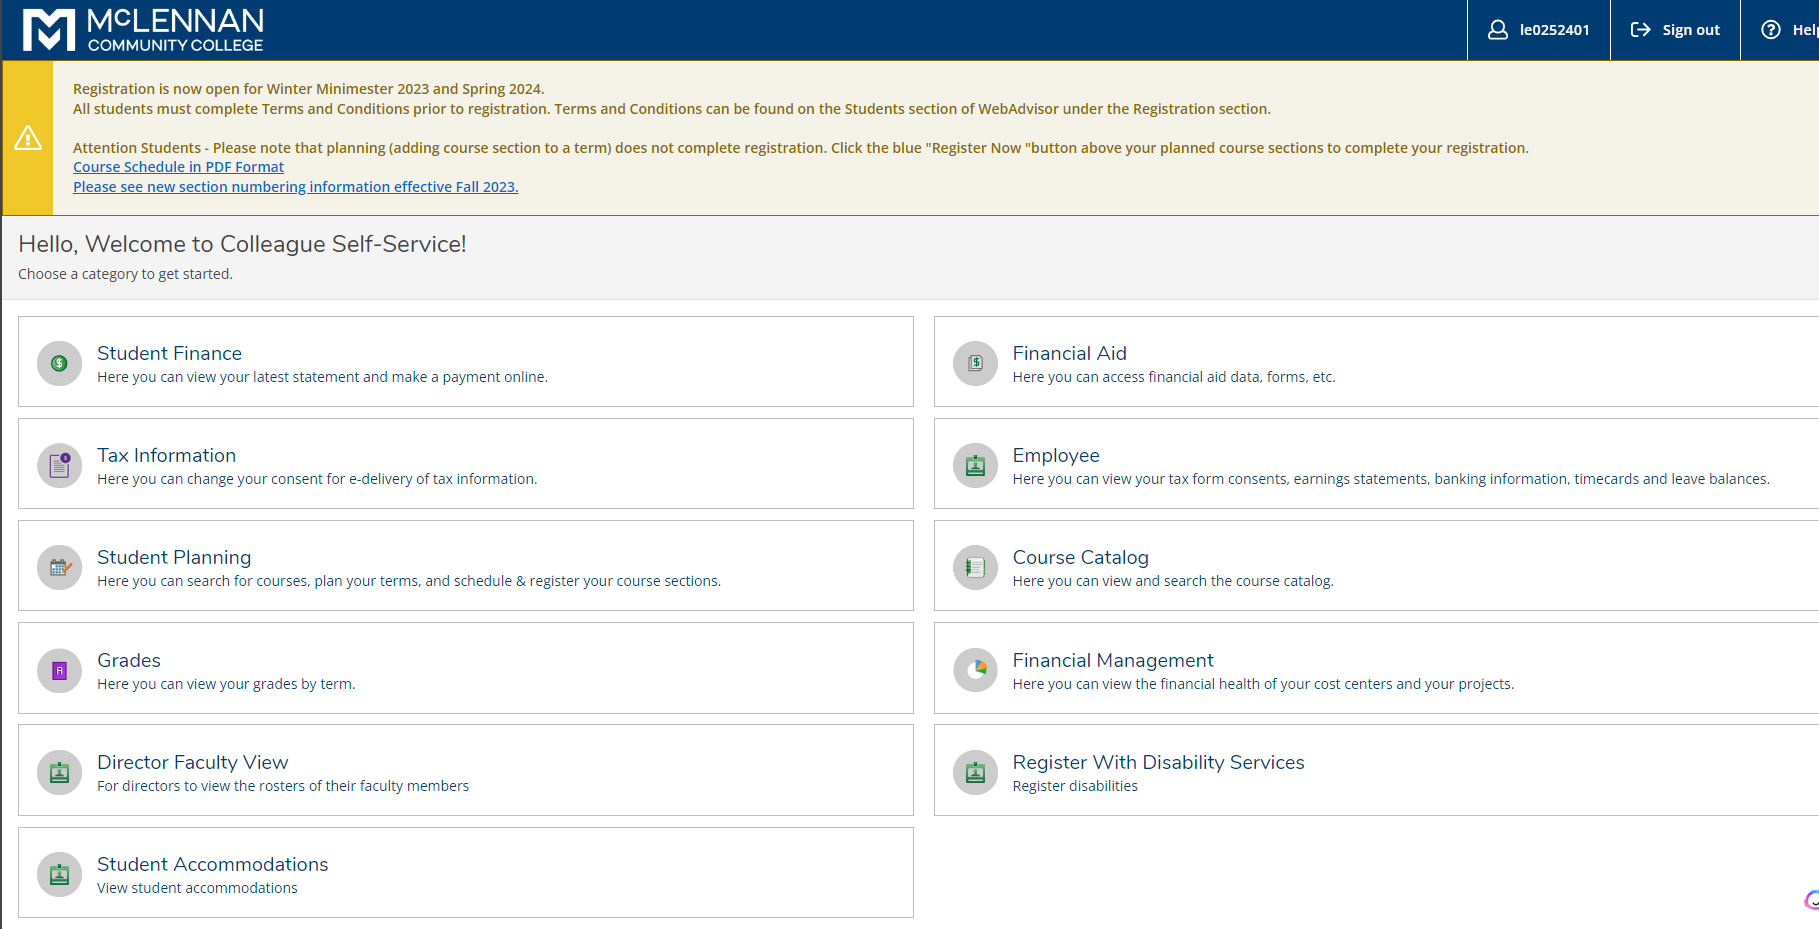Open the Course Schedule in PDF Format link
Image resolution: width=1819 pixels, height=929 pixels.
178,167
